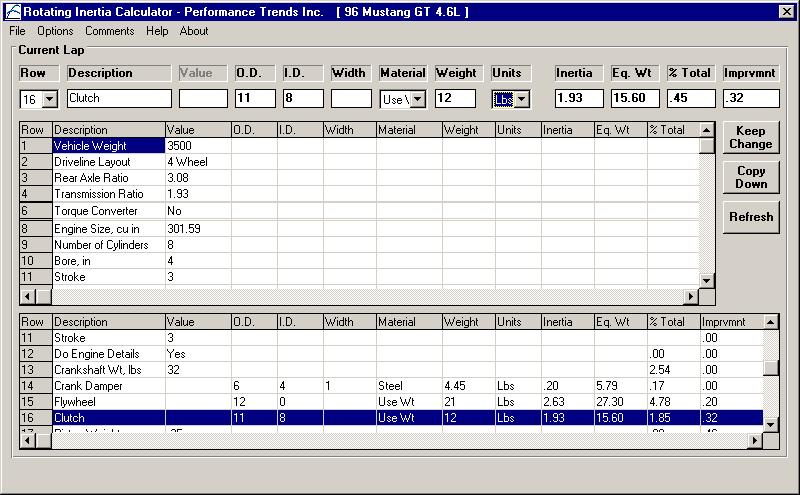Open the Options menu
This screenshot has width=800, height=495.
(55, 31)
